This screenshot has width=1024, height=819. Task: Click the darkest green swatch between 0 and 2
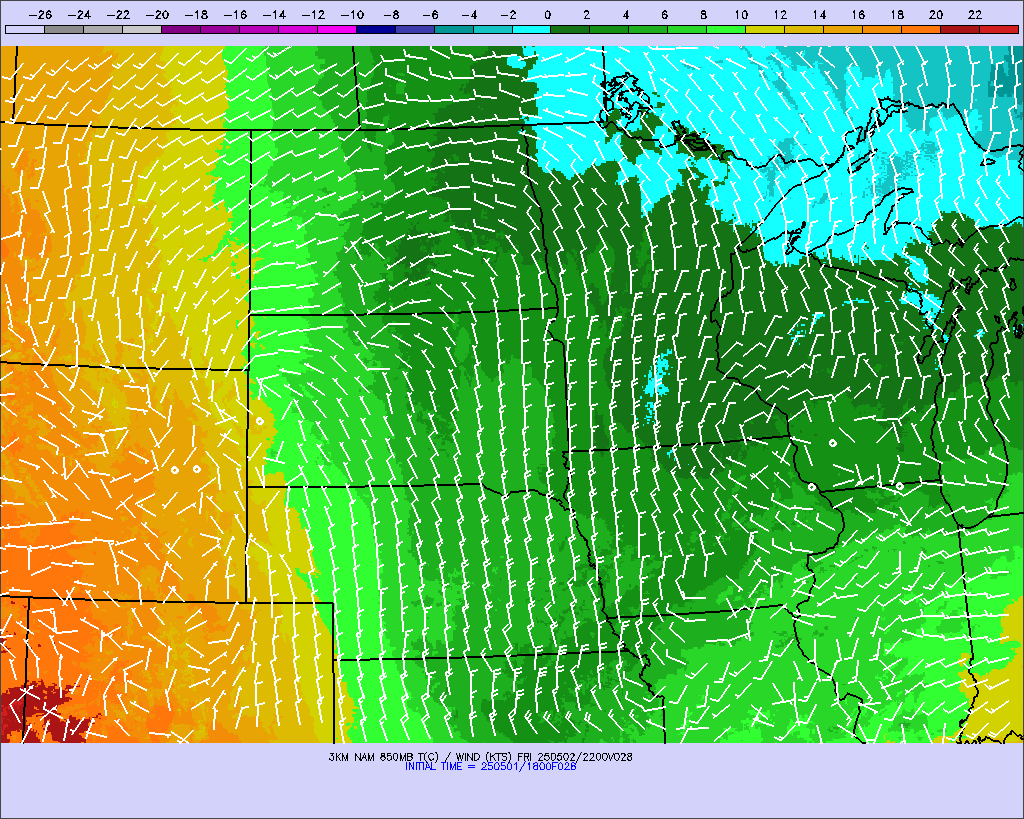tap(570, 29)
